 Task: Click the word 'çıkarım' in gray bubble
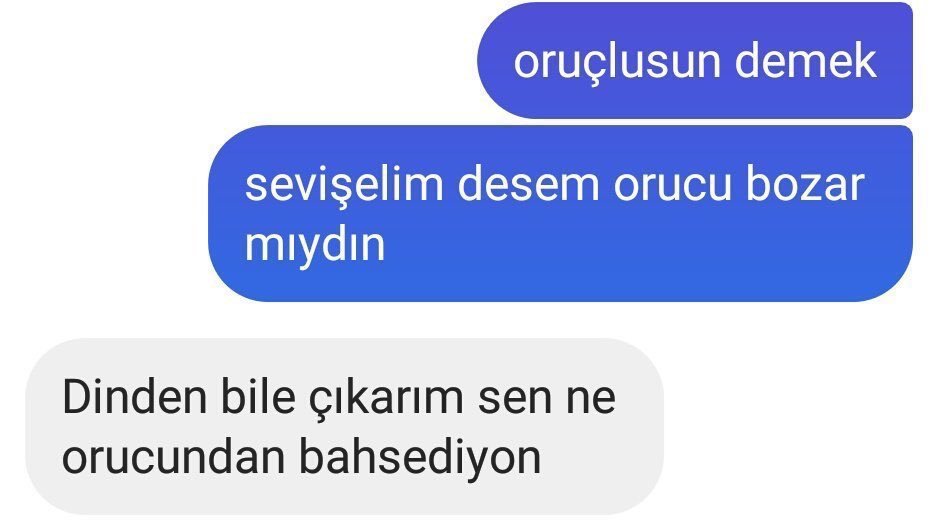[x=386, y=399]
